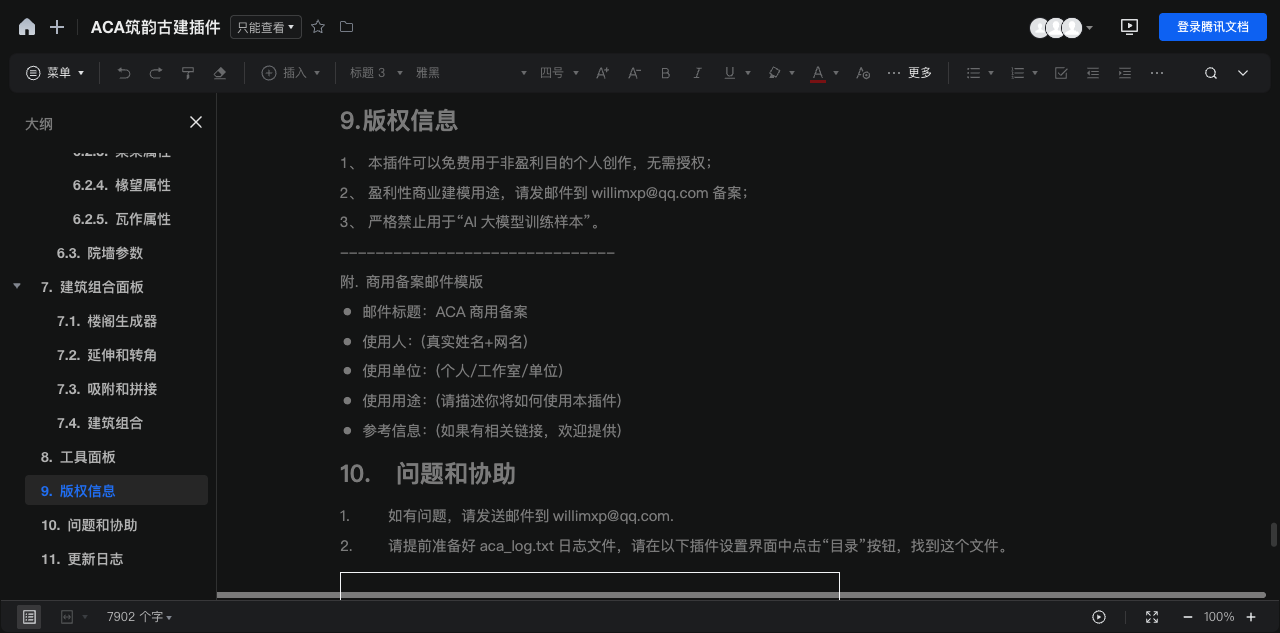Insert a checkbox task list
Image resolution: width=1280 pixels, height=633 pixels.
tap(1061, 73)
